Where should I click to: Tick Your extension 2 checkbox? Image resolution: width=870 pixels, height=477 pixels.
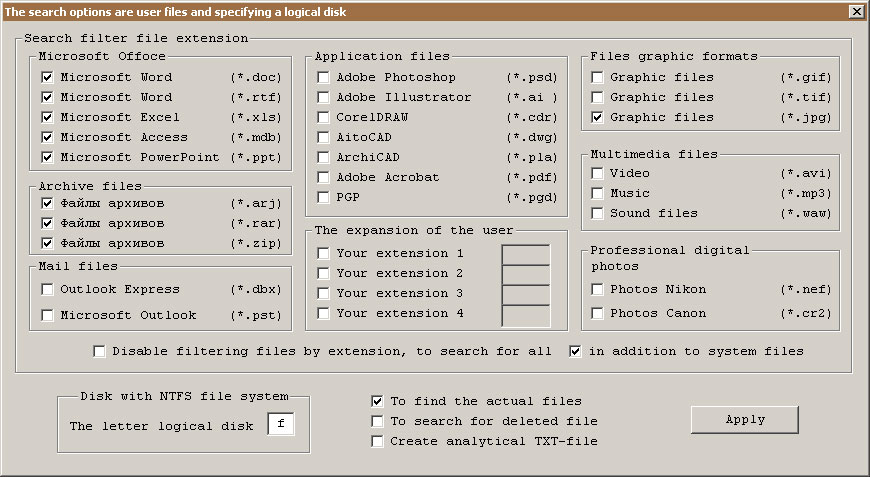[x=323, y=273]
